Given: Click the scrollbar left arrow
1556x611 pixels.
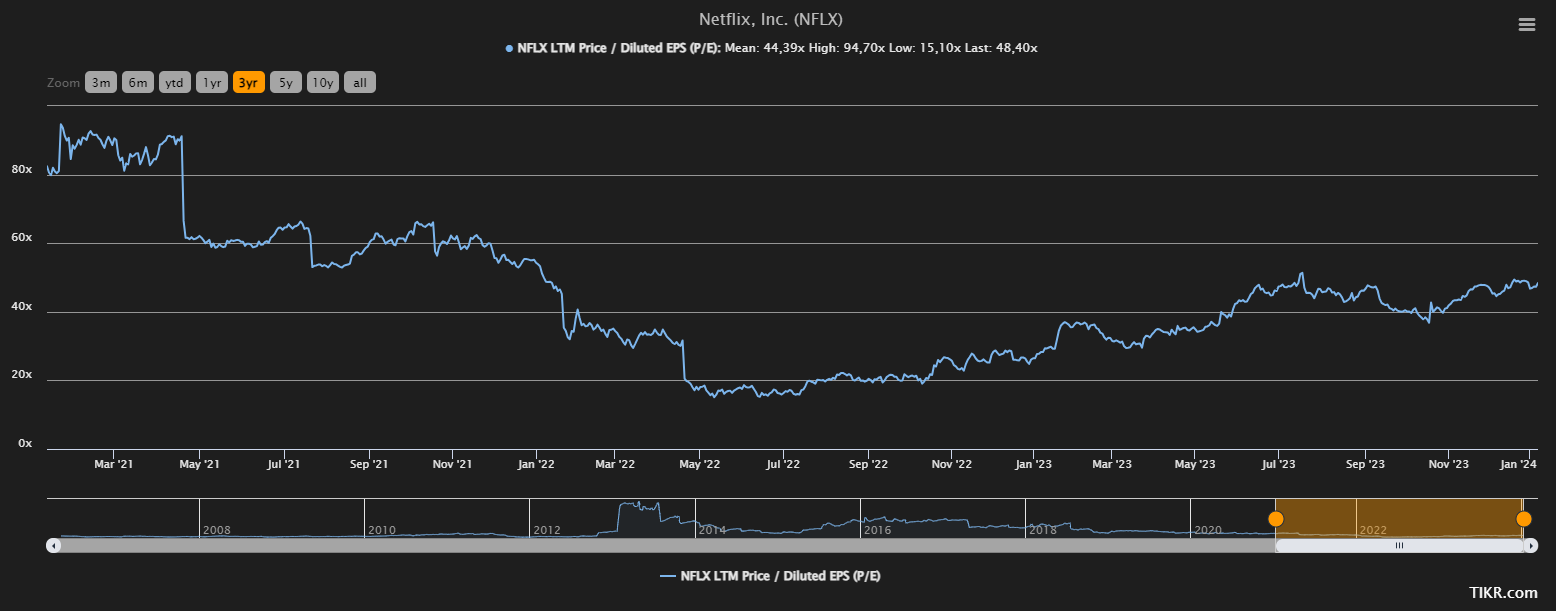Looking at the screenshot, I should (53, 545).
